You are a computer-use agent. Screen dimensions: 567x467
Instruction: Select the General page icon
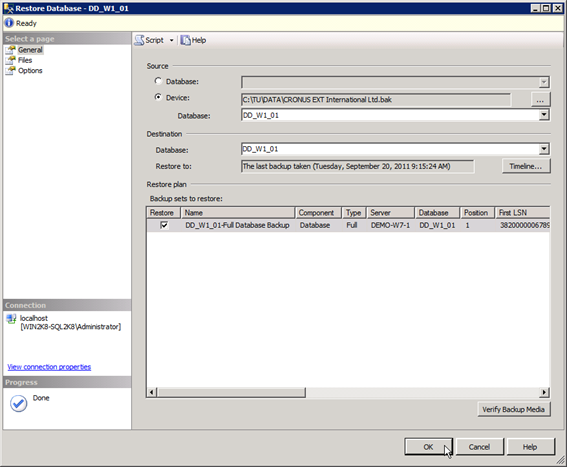(10, 50)
